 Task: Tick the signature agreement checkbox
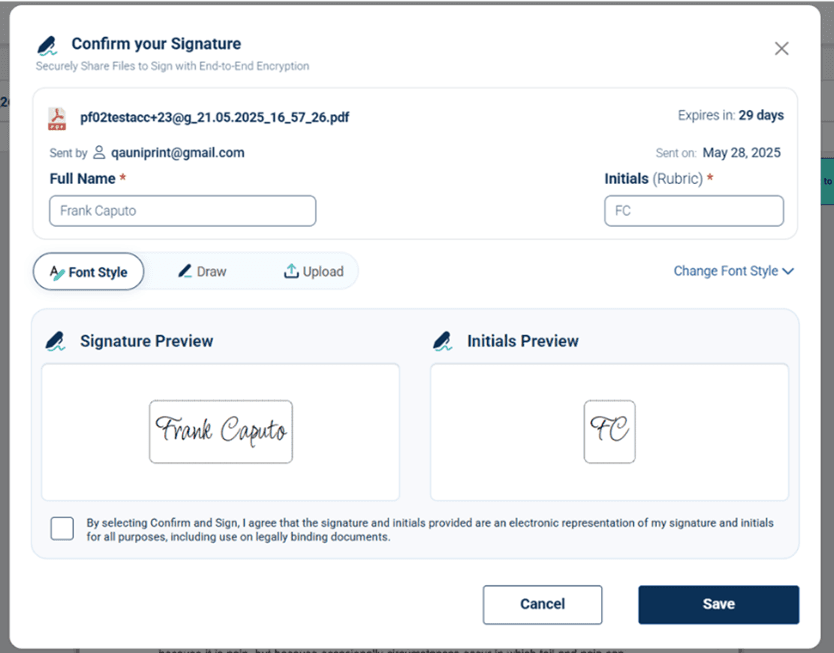coord(62,529)
